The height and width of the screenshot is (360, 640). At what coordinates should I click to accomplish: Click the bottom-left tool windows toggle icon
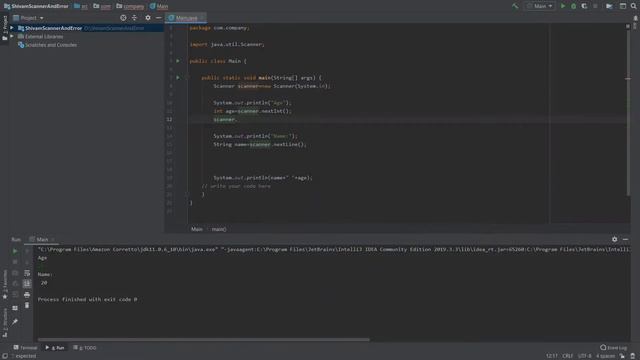pos(4,356)
